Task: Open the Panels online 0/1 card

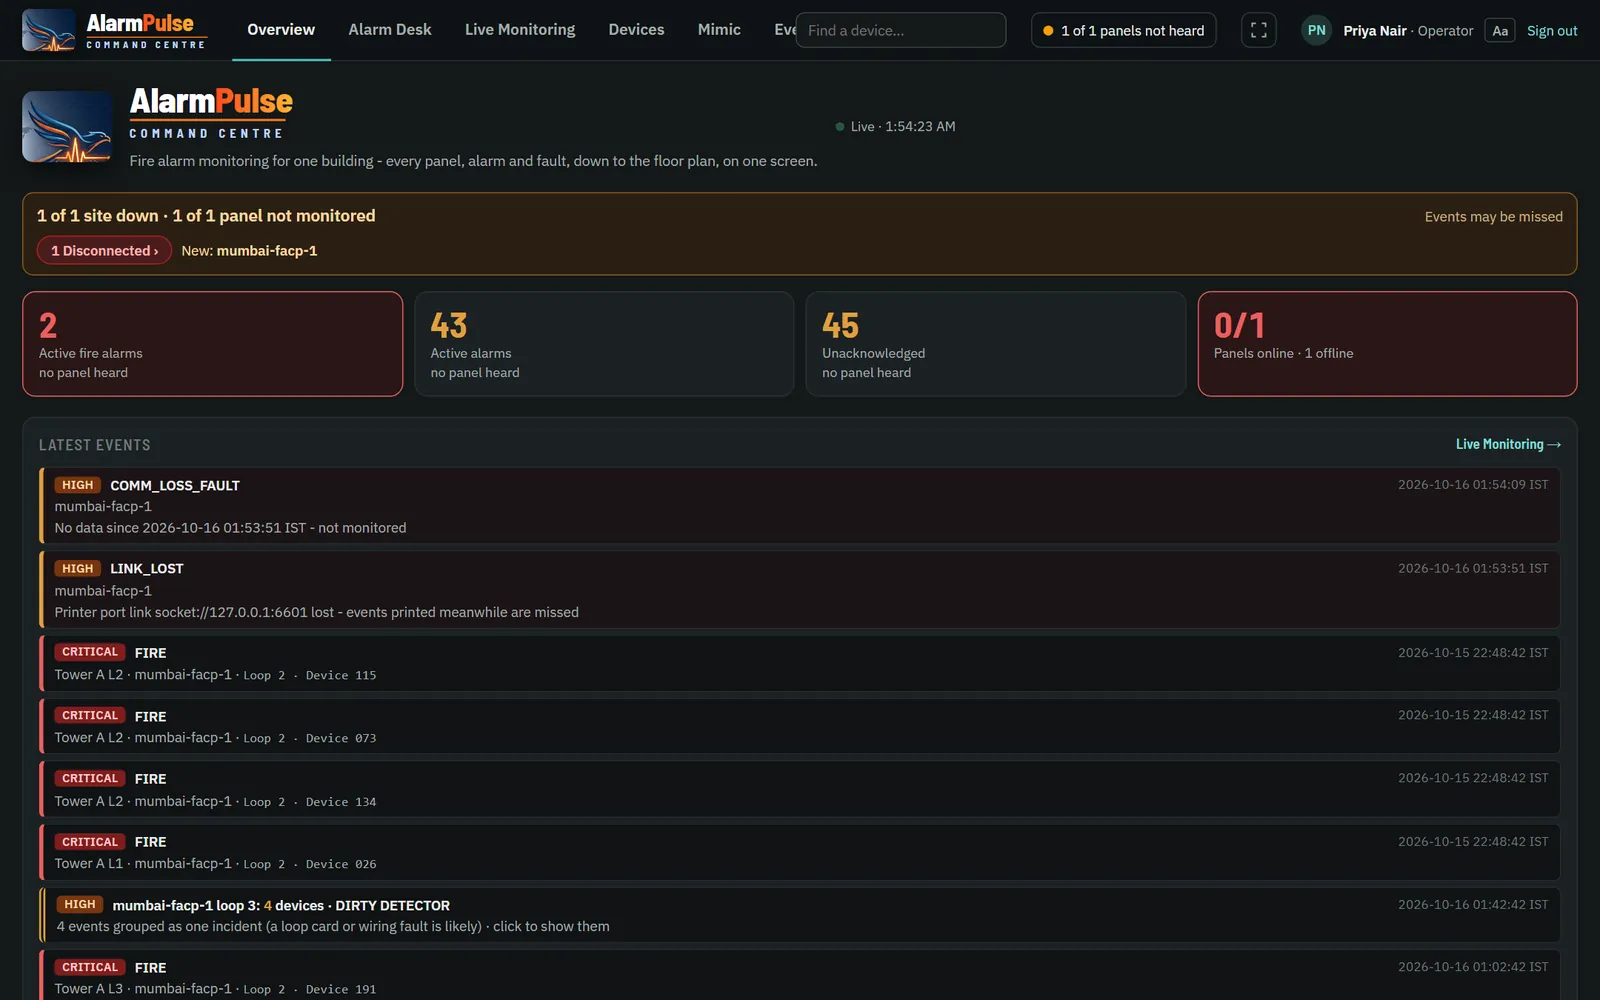Action: [1387, 344]
